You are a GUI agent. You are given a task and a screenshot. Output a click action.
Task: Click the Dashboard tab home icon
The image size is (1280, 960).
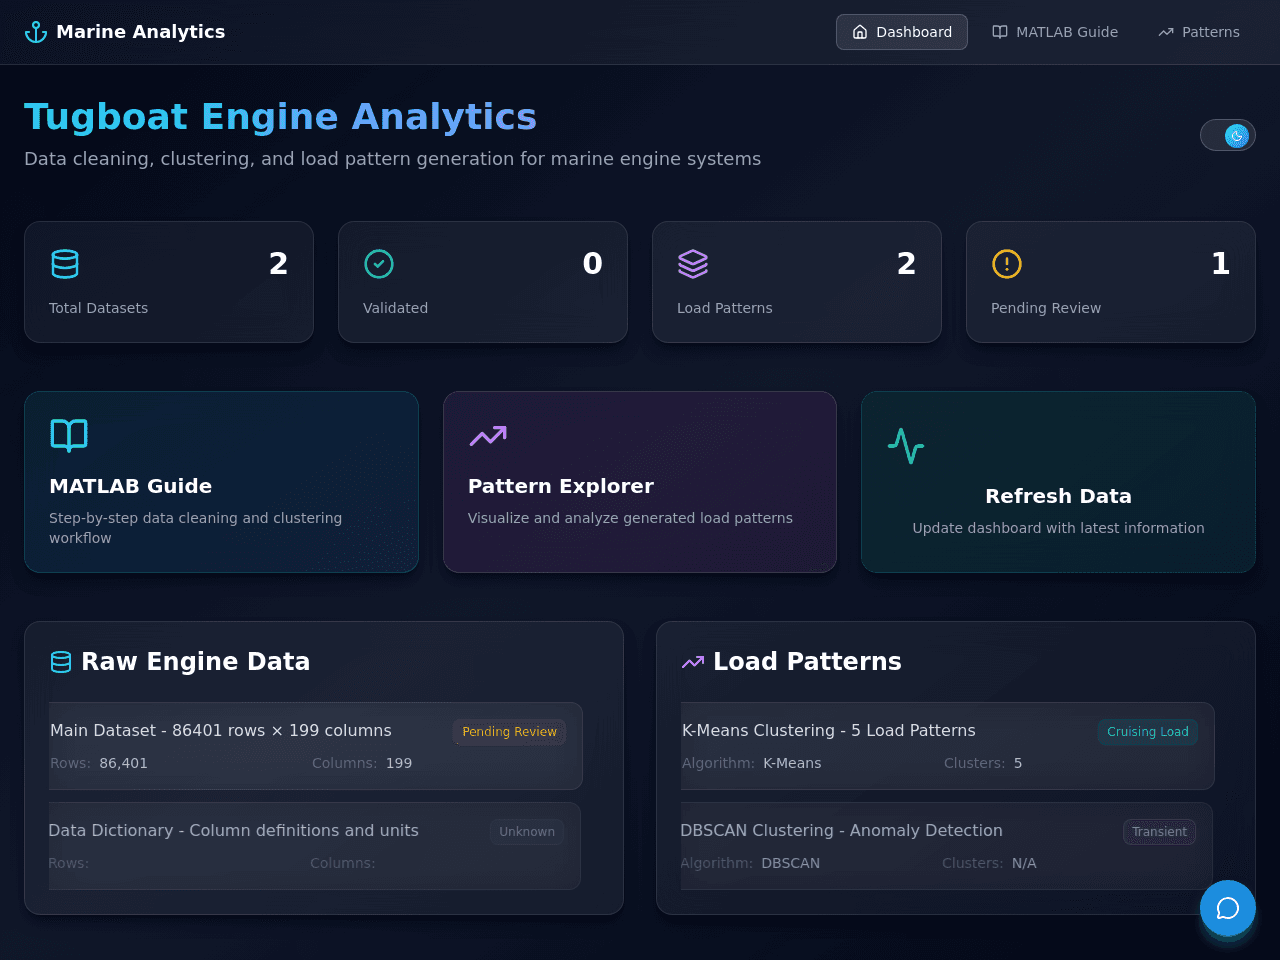860,32
